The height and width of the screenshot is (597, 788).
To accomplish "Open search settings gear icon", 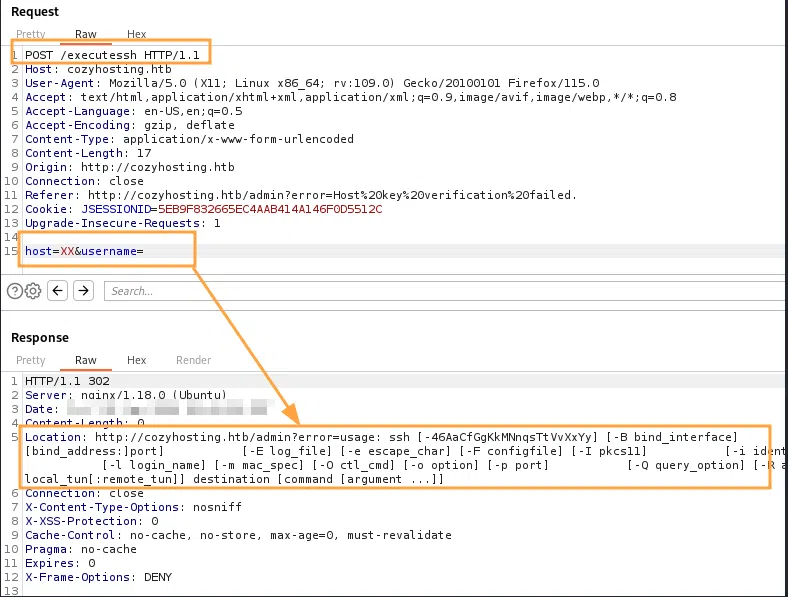I will [x=33, y=291].
